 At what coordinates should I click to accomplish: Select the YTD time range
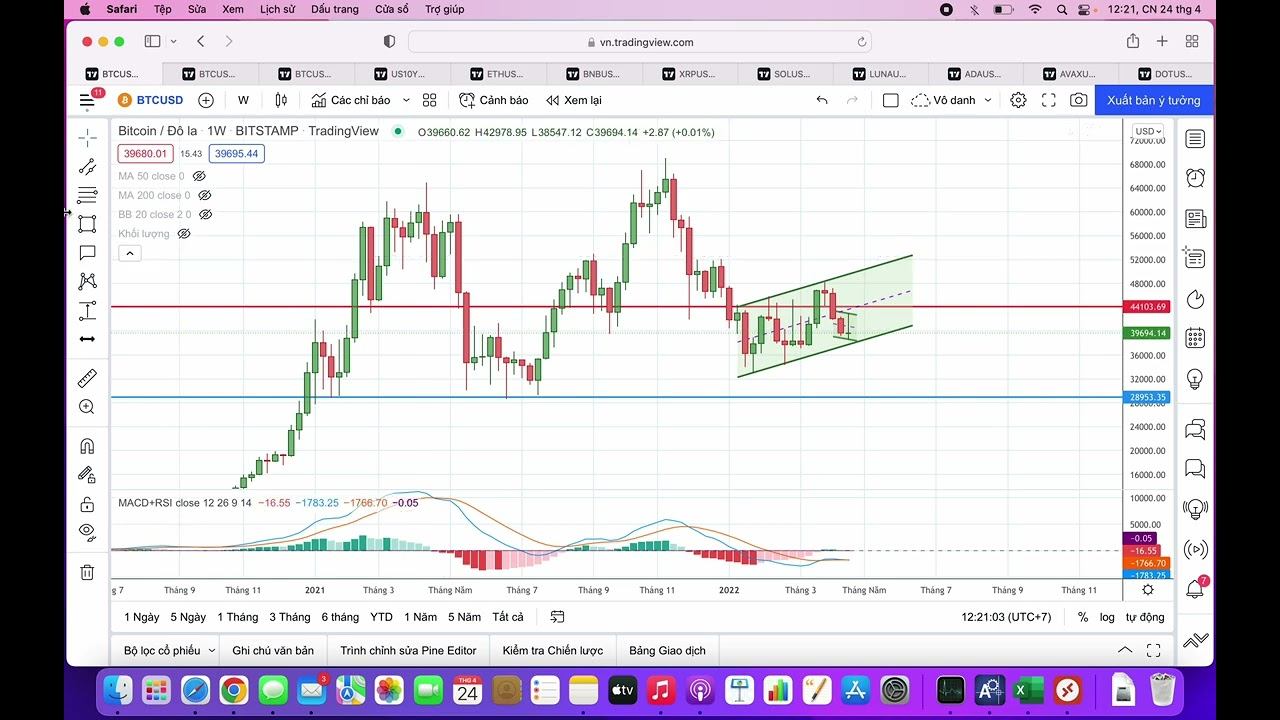tap(381, 617)
